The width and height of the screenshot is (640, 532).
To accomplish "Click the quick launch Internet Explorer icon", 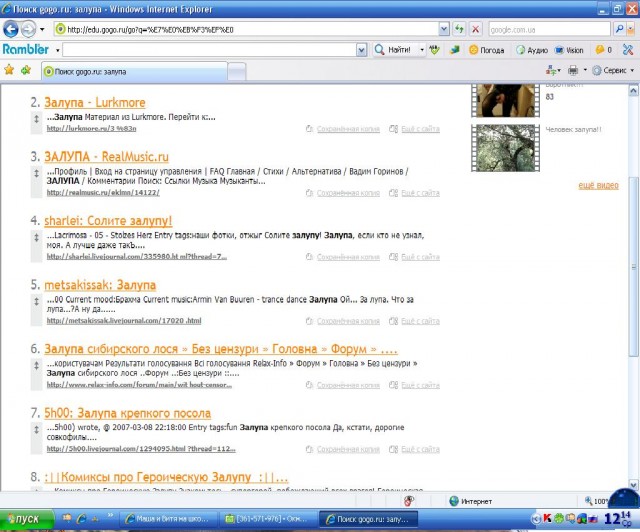I will (81, 519).
